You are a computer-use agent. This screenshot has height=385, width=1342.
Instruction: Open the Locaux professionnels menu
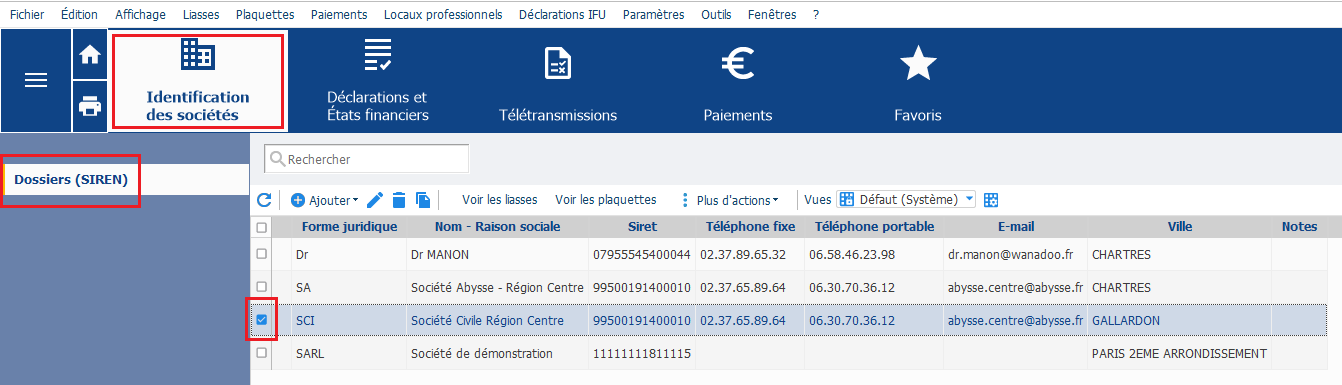click(443, 14)
